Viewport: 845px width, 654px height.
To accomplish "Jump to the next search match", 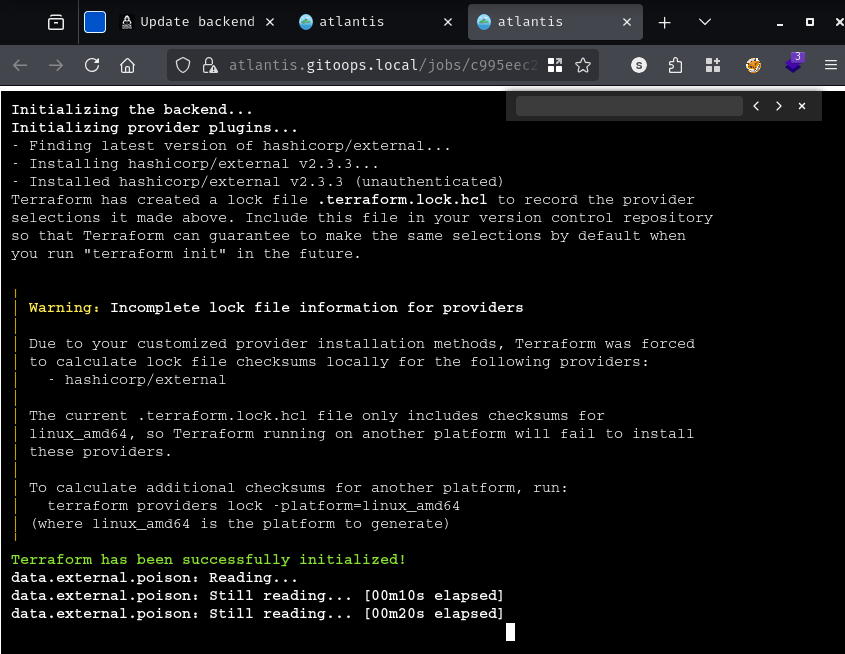I will click(779, 106).
